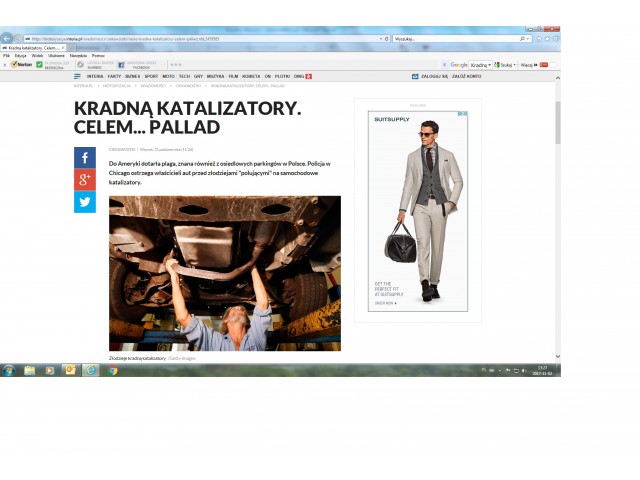The height and width of the screenshot is (480, 640).
Task: Open the Google toolbar search term dropdown
Action: [491, 64]
